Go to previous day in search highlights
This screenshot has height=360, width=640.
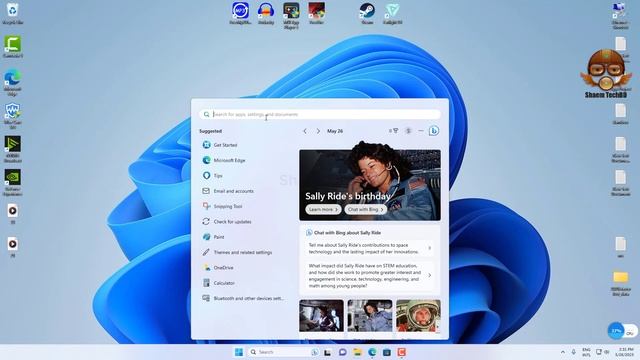click(305, 131)
